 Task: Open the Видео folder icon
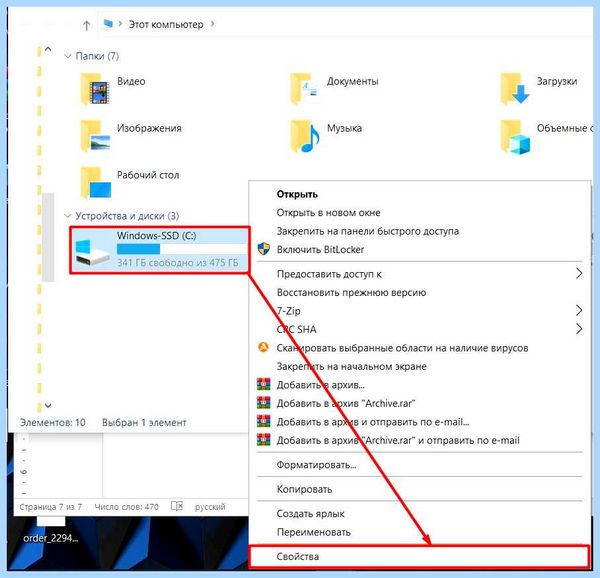pos(95,89)
